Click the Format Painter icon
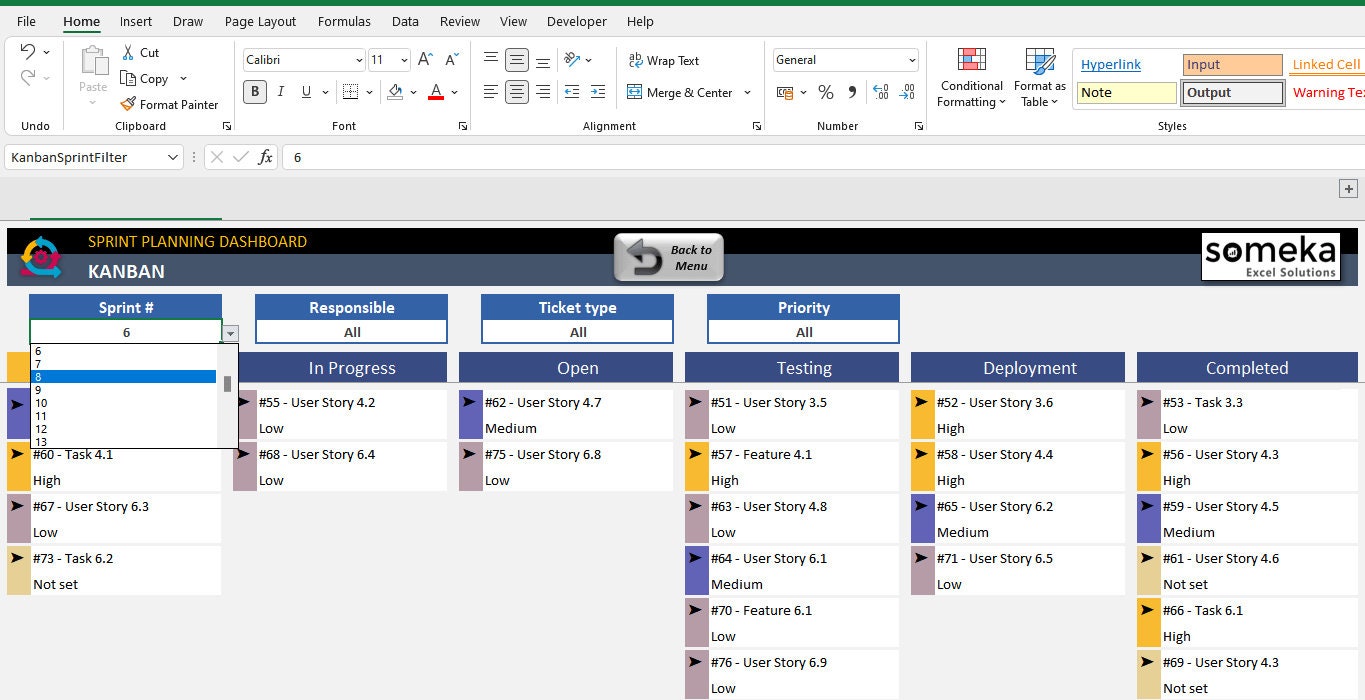 tap(128, 104)
